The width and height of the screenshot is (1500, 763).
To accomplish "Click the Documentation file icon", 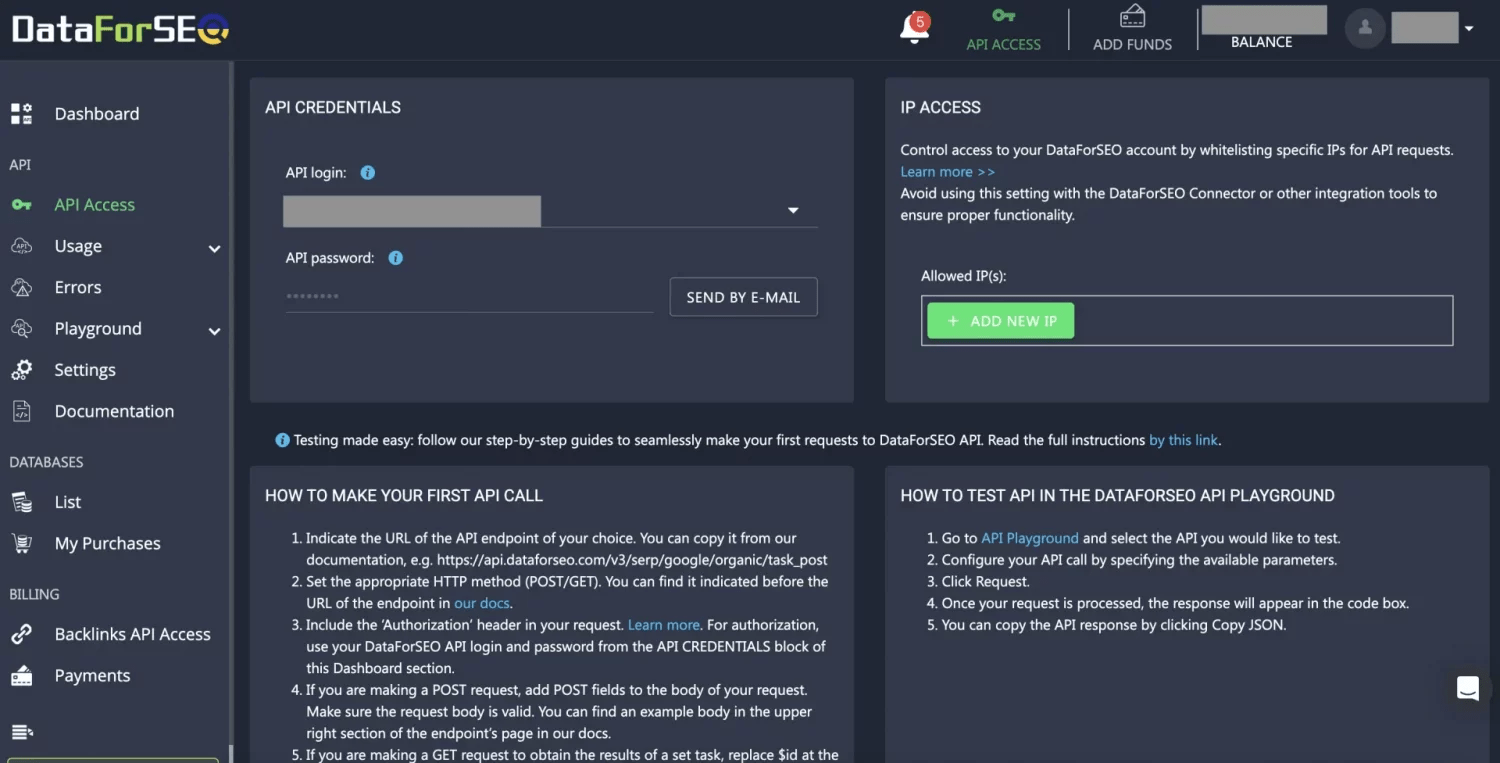I will tap(21, 411).
